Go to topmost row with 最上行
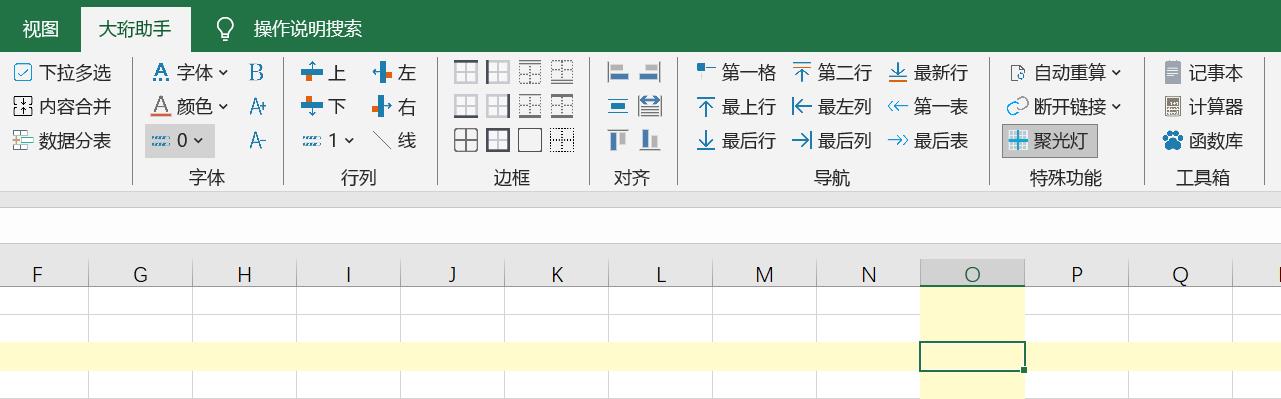The image size is (1281, 399). click(x=736, y=107)
